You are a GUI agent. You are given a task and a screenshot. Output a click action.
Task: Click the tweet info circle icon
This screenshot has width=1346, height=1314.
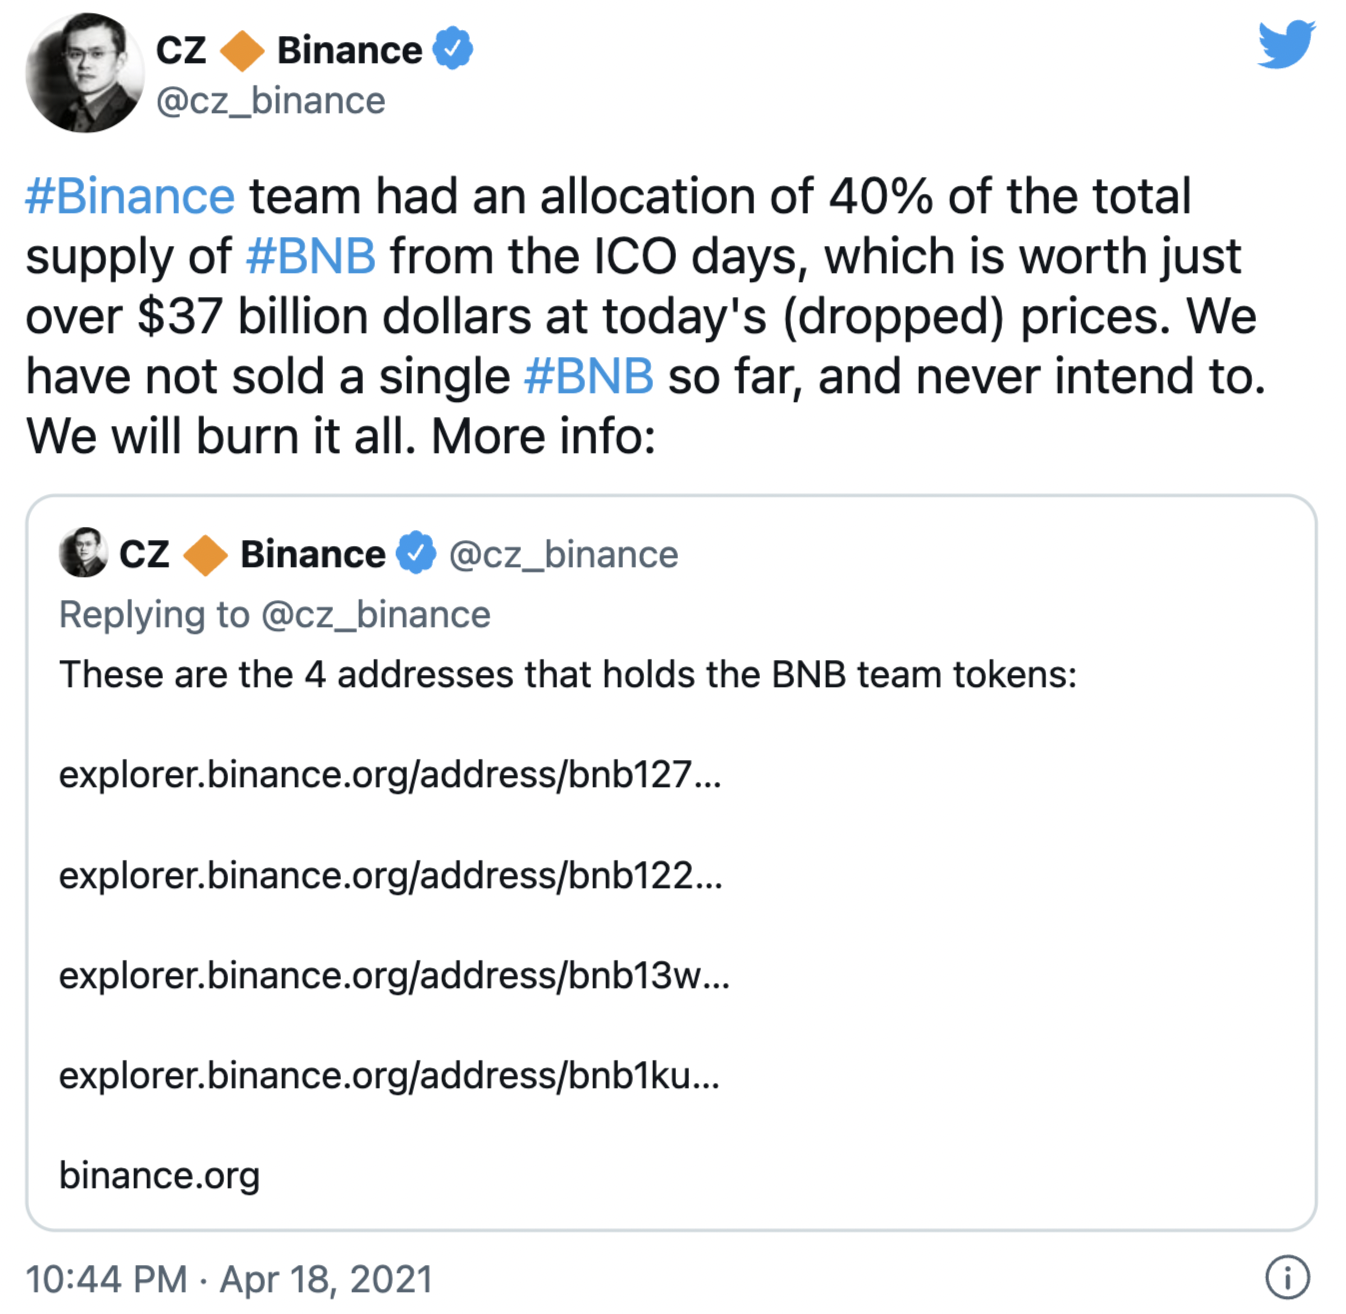(1287, 1277)
